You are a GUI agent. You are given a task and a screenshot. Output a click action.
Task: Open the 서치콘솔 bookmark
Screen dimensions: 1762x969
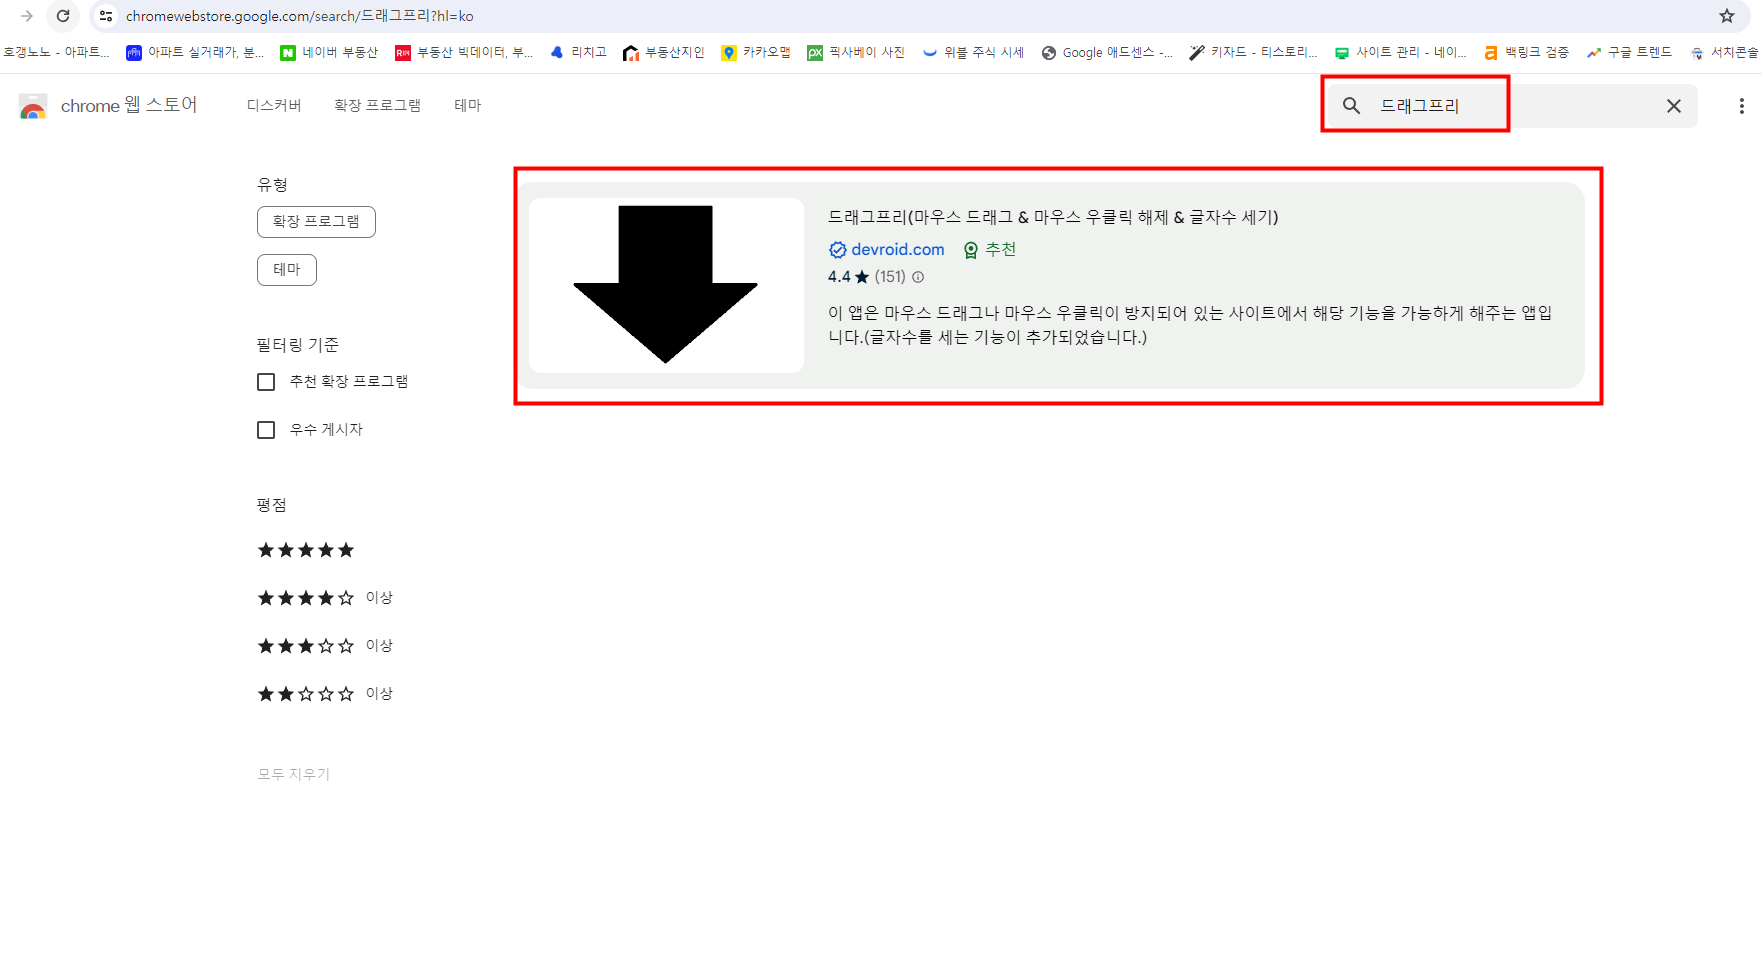[1724, 52]
